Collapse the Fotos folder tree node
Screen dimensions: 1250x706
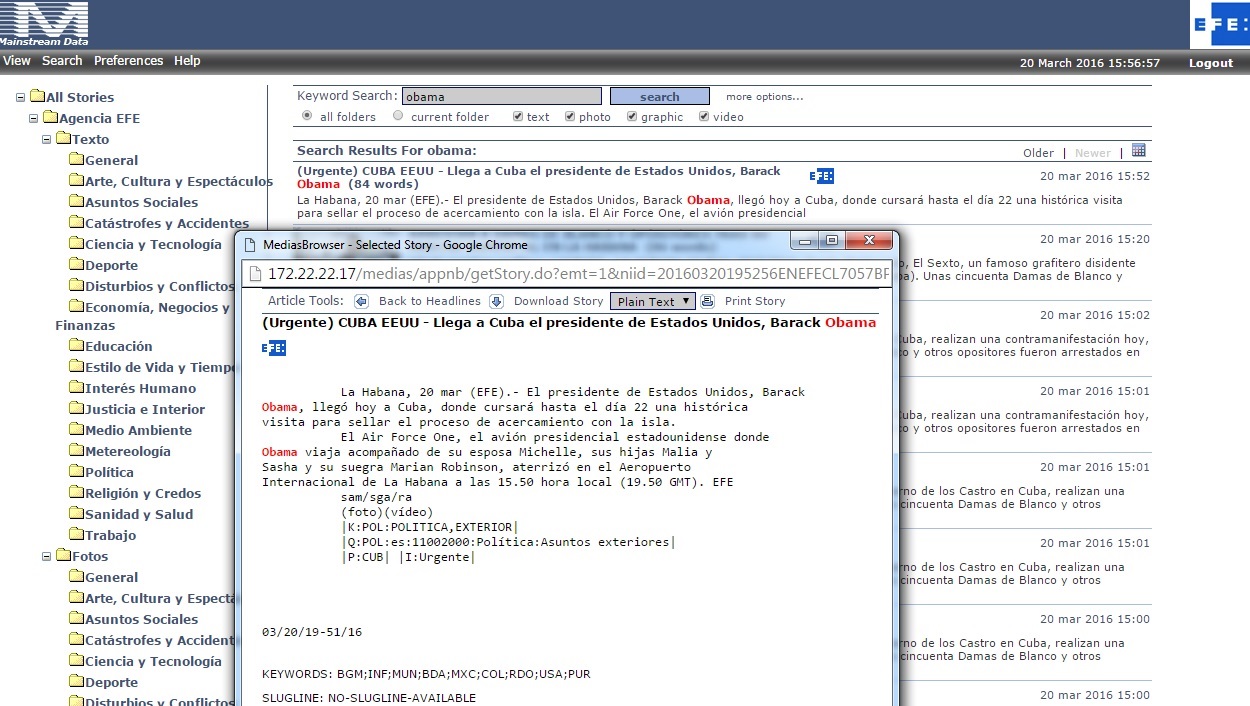(x=47, y=556)
